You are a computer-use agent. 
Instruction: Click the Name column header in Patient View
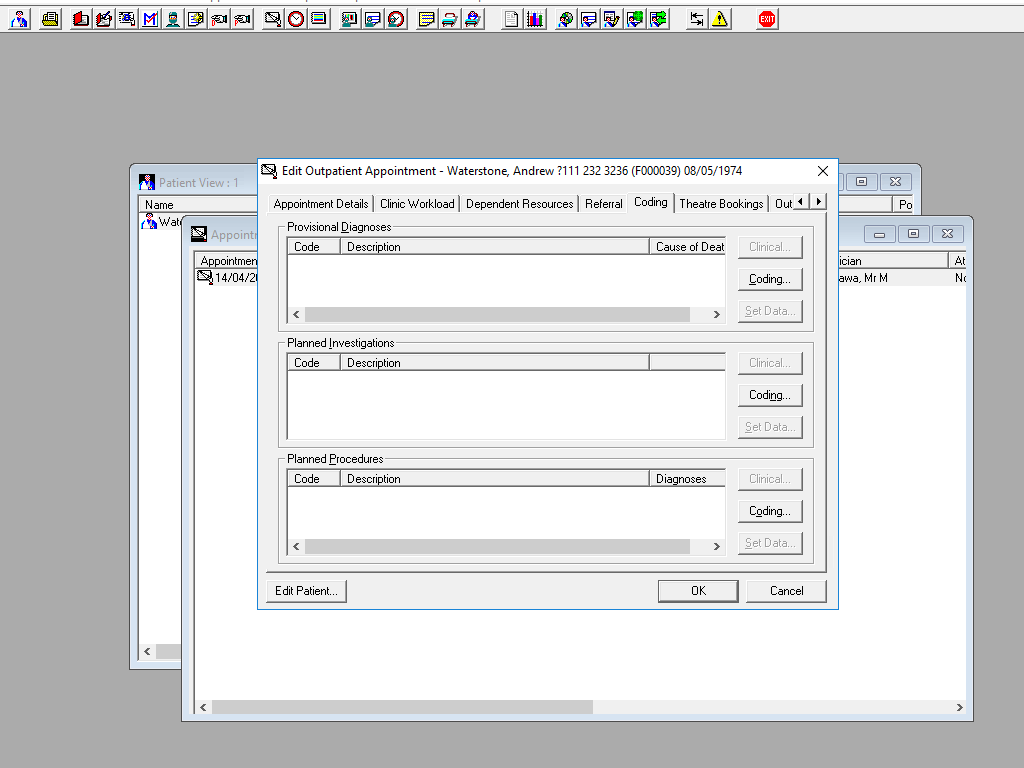point(199,204)
